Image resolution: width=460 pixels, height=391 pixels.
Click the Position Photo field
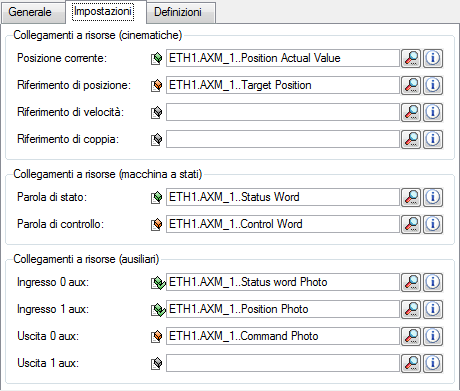coord(283,309)
